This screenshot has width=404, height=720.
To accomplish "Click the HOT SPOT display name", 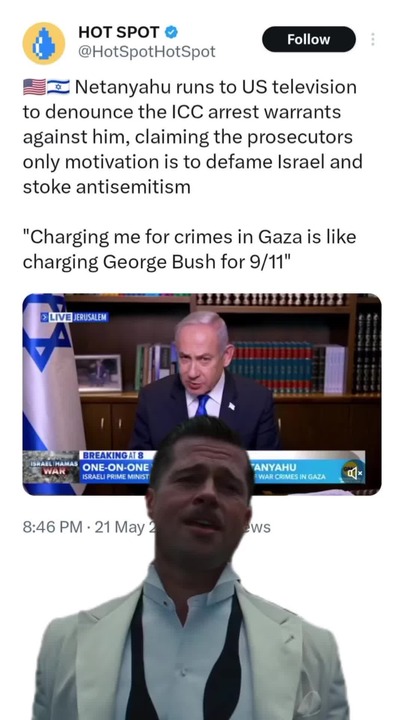I will 118,32.
